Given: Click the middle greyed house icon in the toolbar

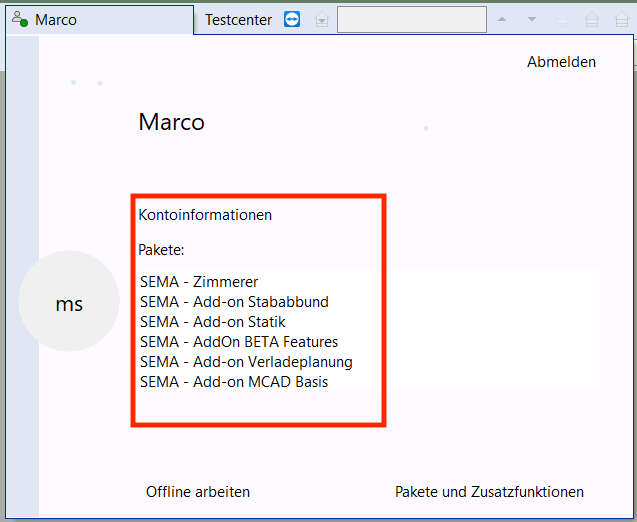Looking at the screenshot, I should click(592, 19).
